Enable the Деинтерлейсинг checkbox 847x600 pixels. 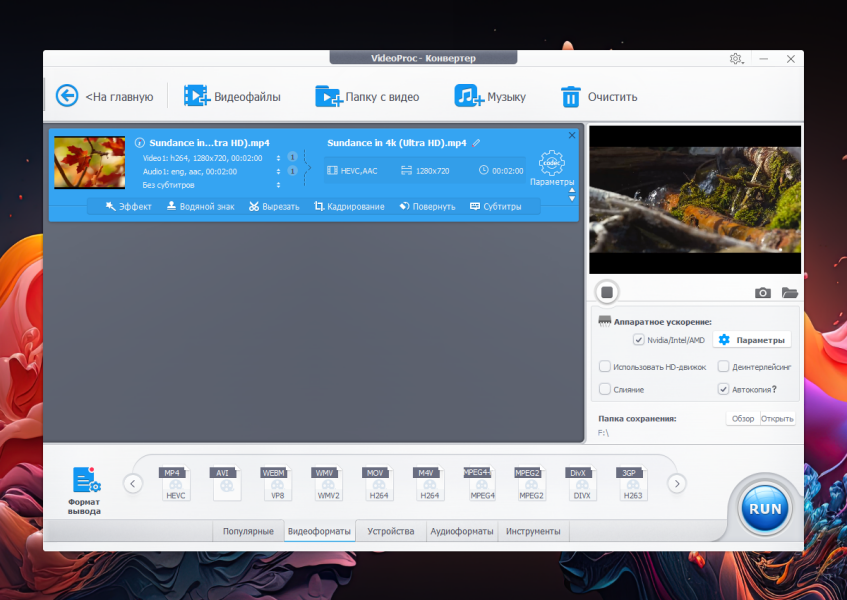click(x=723, y=367)
